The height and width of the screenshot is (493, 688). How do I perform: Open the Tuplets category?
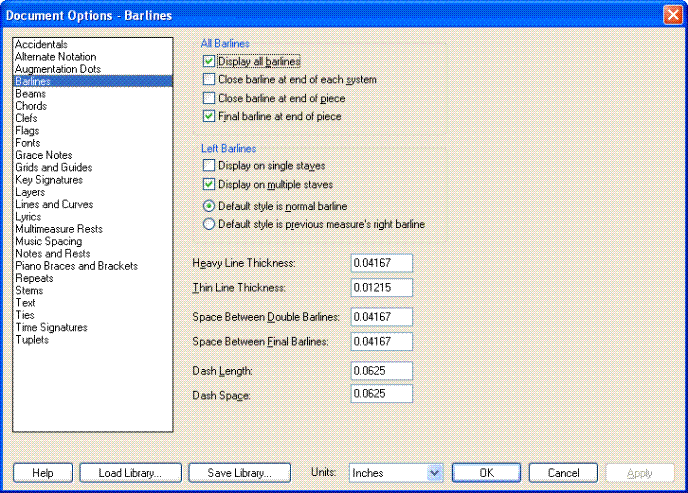[32, 340]
